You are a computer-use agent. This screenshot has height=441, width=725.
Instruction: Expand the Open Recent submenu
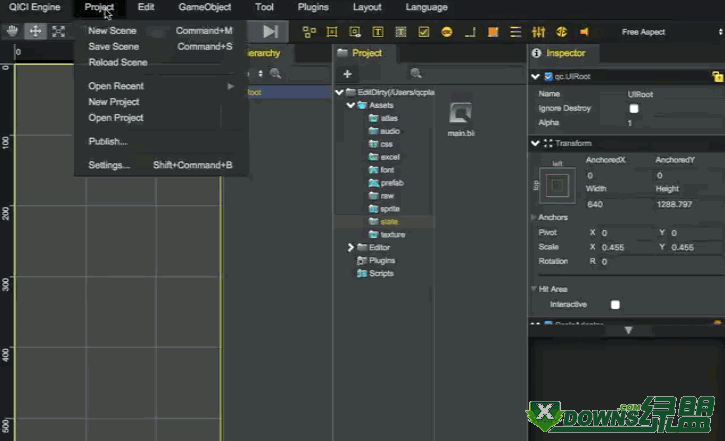[x=160, y=86]
